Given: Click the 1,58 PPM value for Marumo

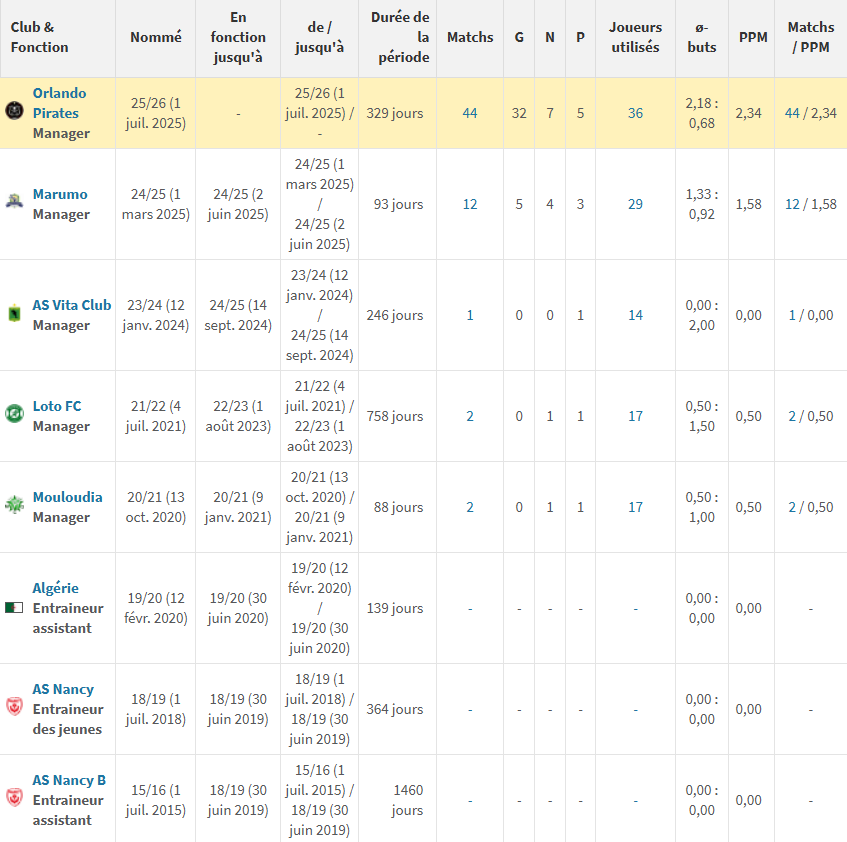Looking at the screenshot, I should pyautogui.click(x=748, y=204).
